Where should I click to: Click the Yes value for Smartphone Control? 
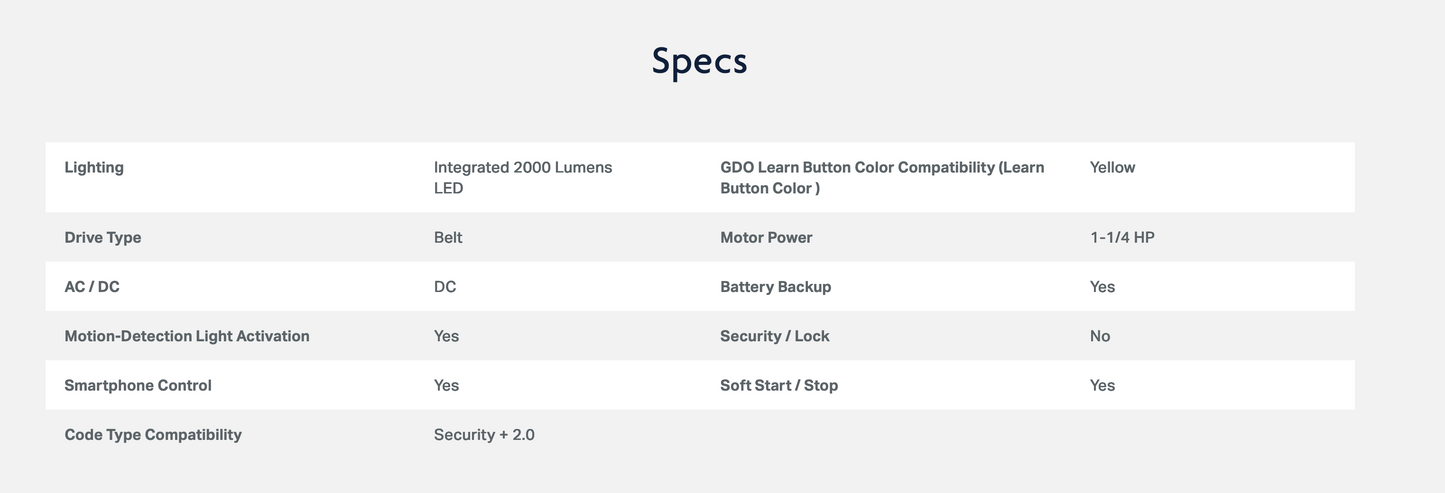(446, 385)
